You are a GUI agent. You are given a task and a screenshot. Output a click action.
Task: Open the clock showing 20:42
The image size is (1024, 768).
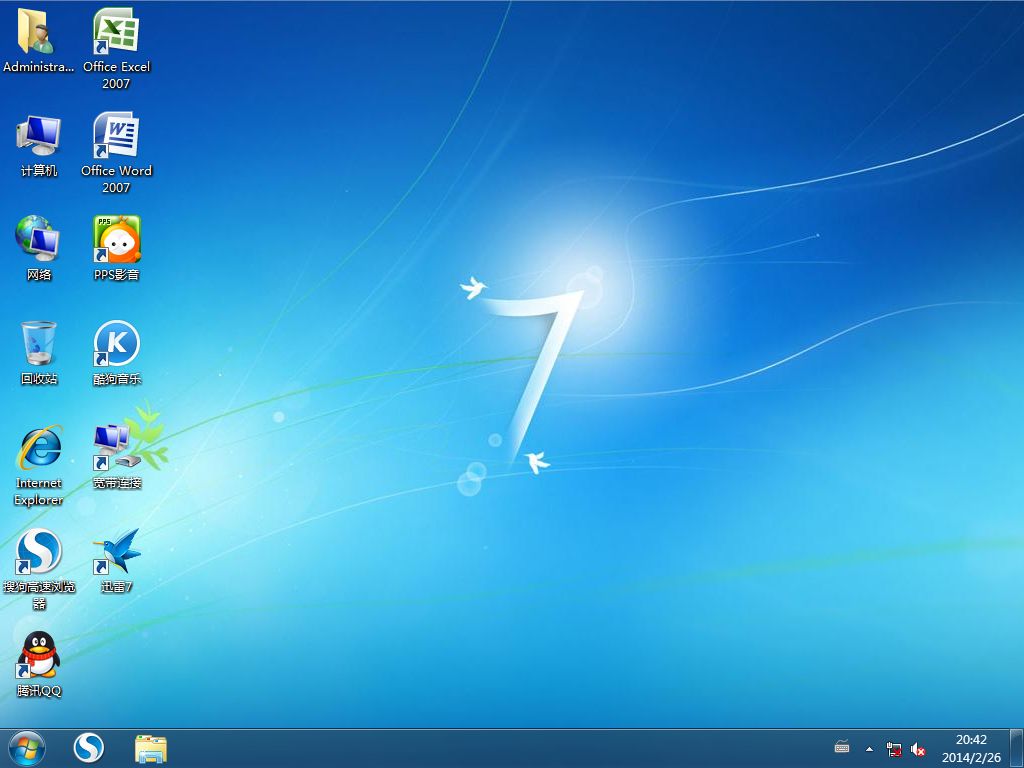(x=971, y=748)
